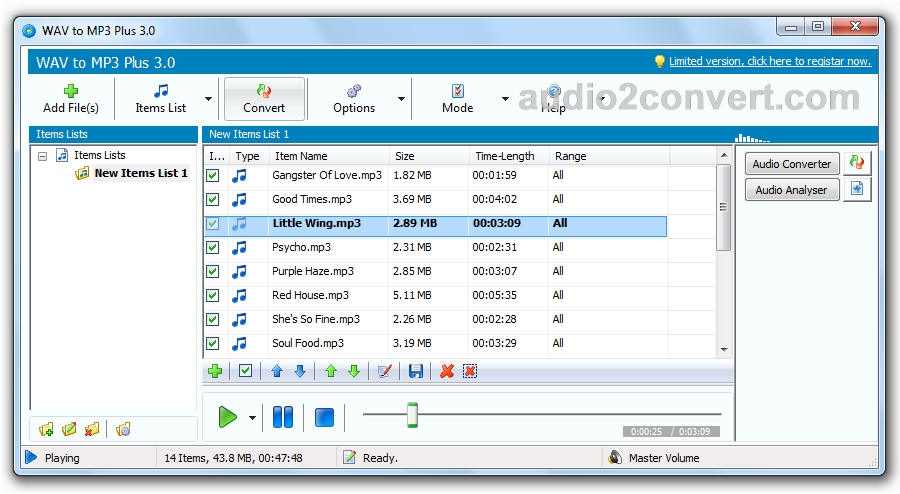
Task: Click the green down arrow icon
Action: click(354, 371)
